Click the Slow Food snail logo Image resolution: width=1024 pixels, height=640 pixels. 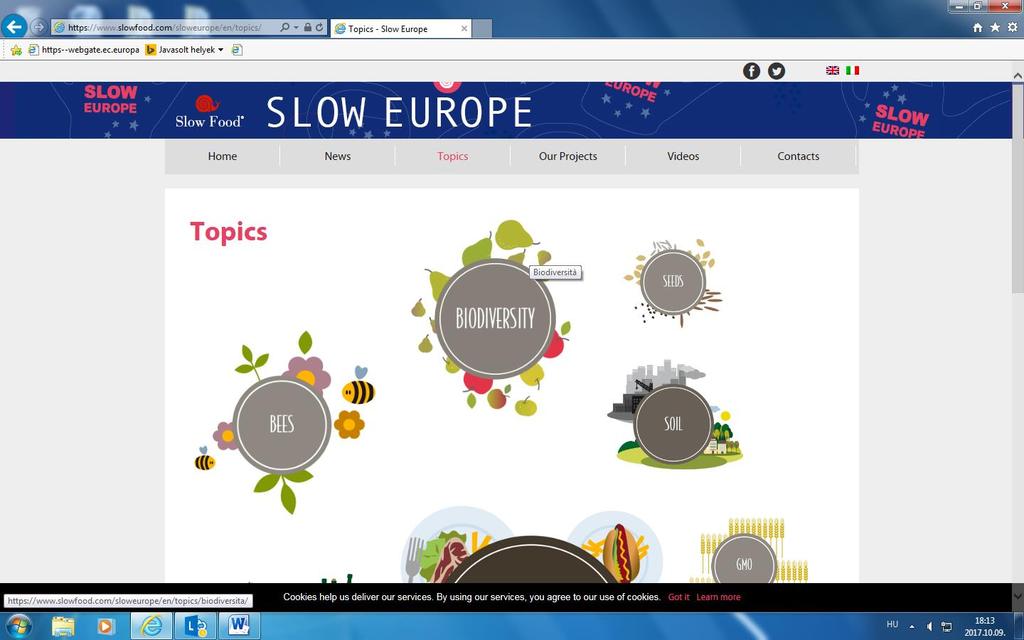pyautogui.click(x=210, y=111)
